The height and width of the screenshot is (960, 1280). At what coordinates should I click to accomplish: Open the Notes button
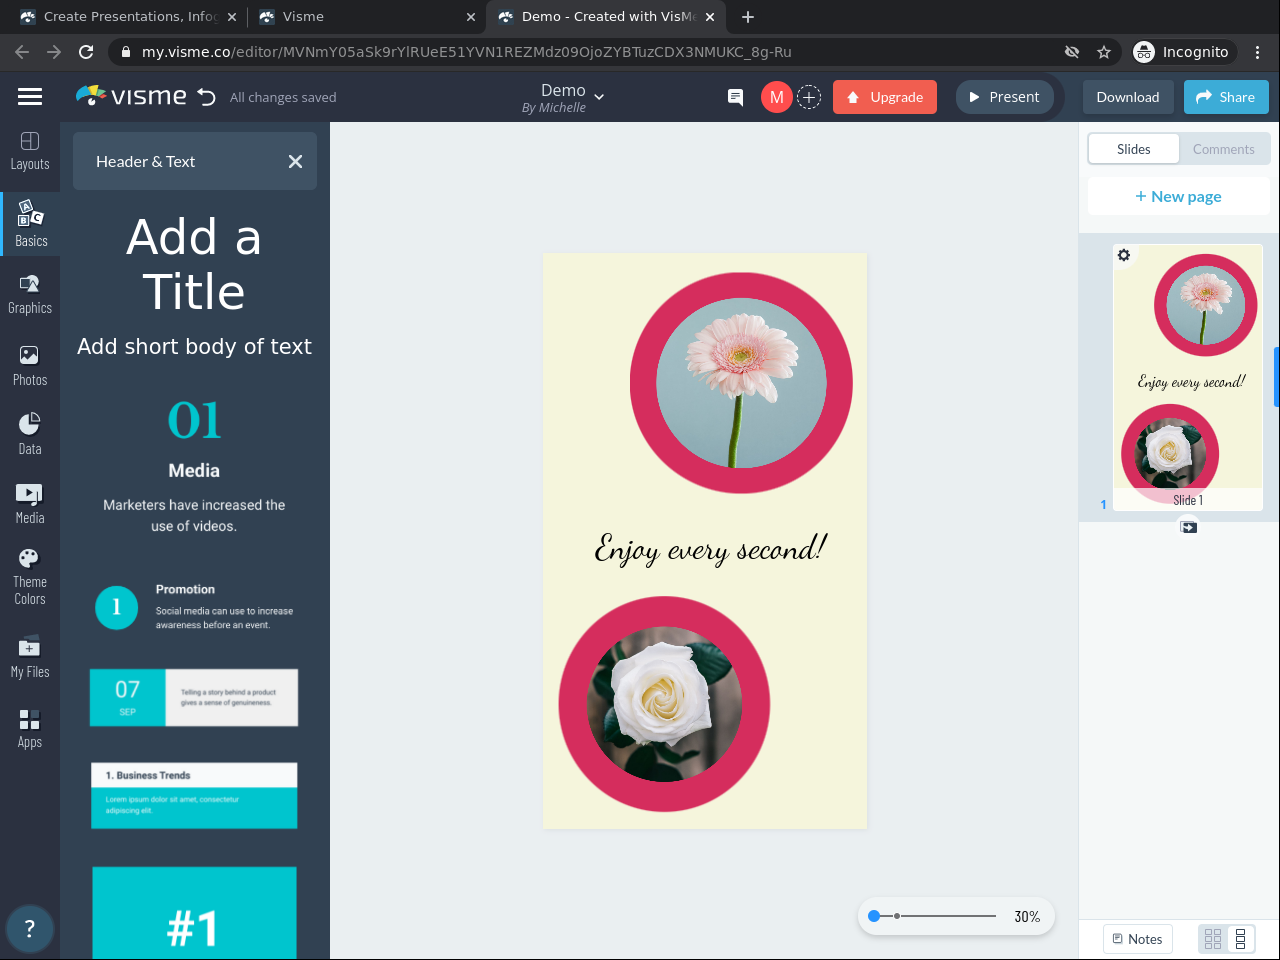[x=1138, y=939]
